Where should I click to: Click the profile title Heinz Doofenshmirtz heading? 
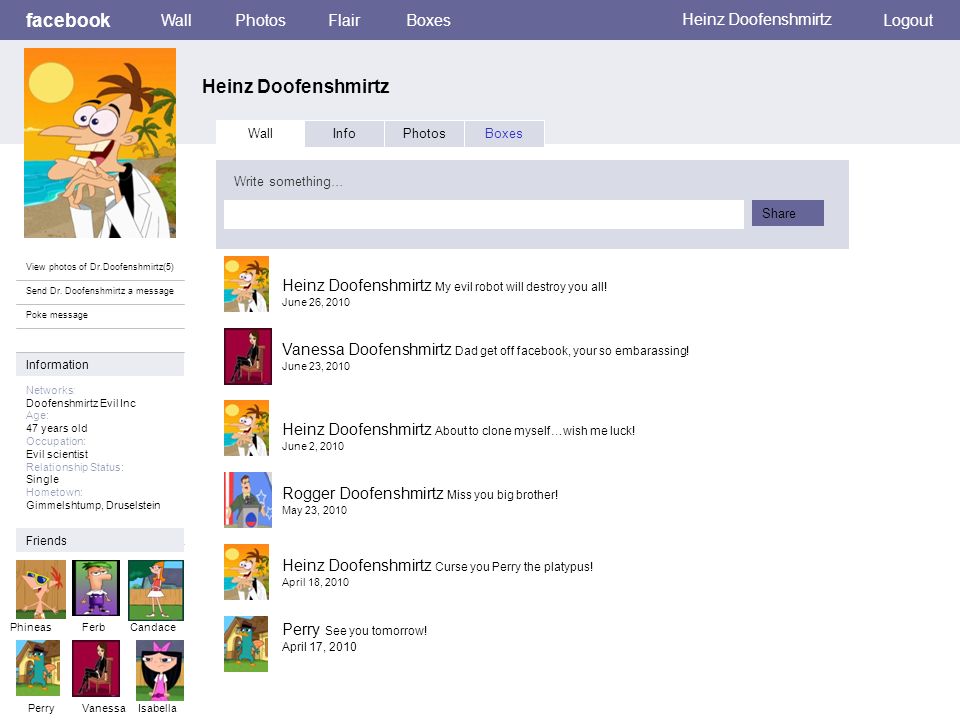pyautogui.click(x=296, y=86)
